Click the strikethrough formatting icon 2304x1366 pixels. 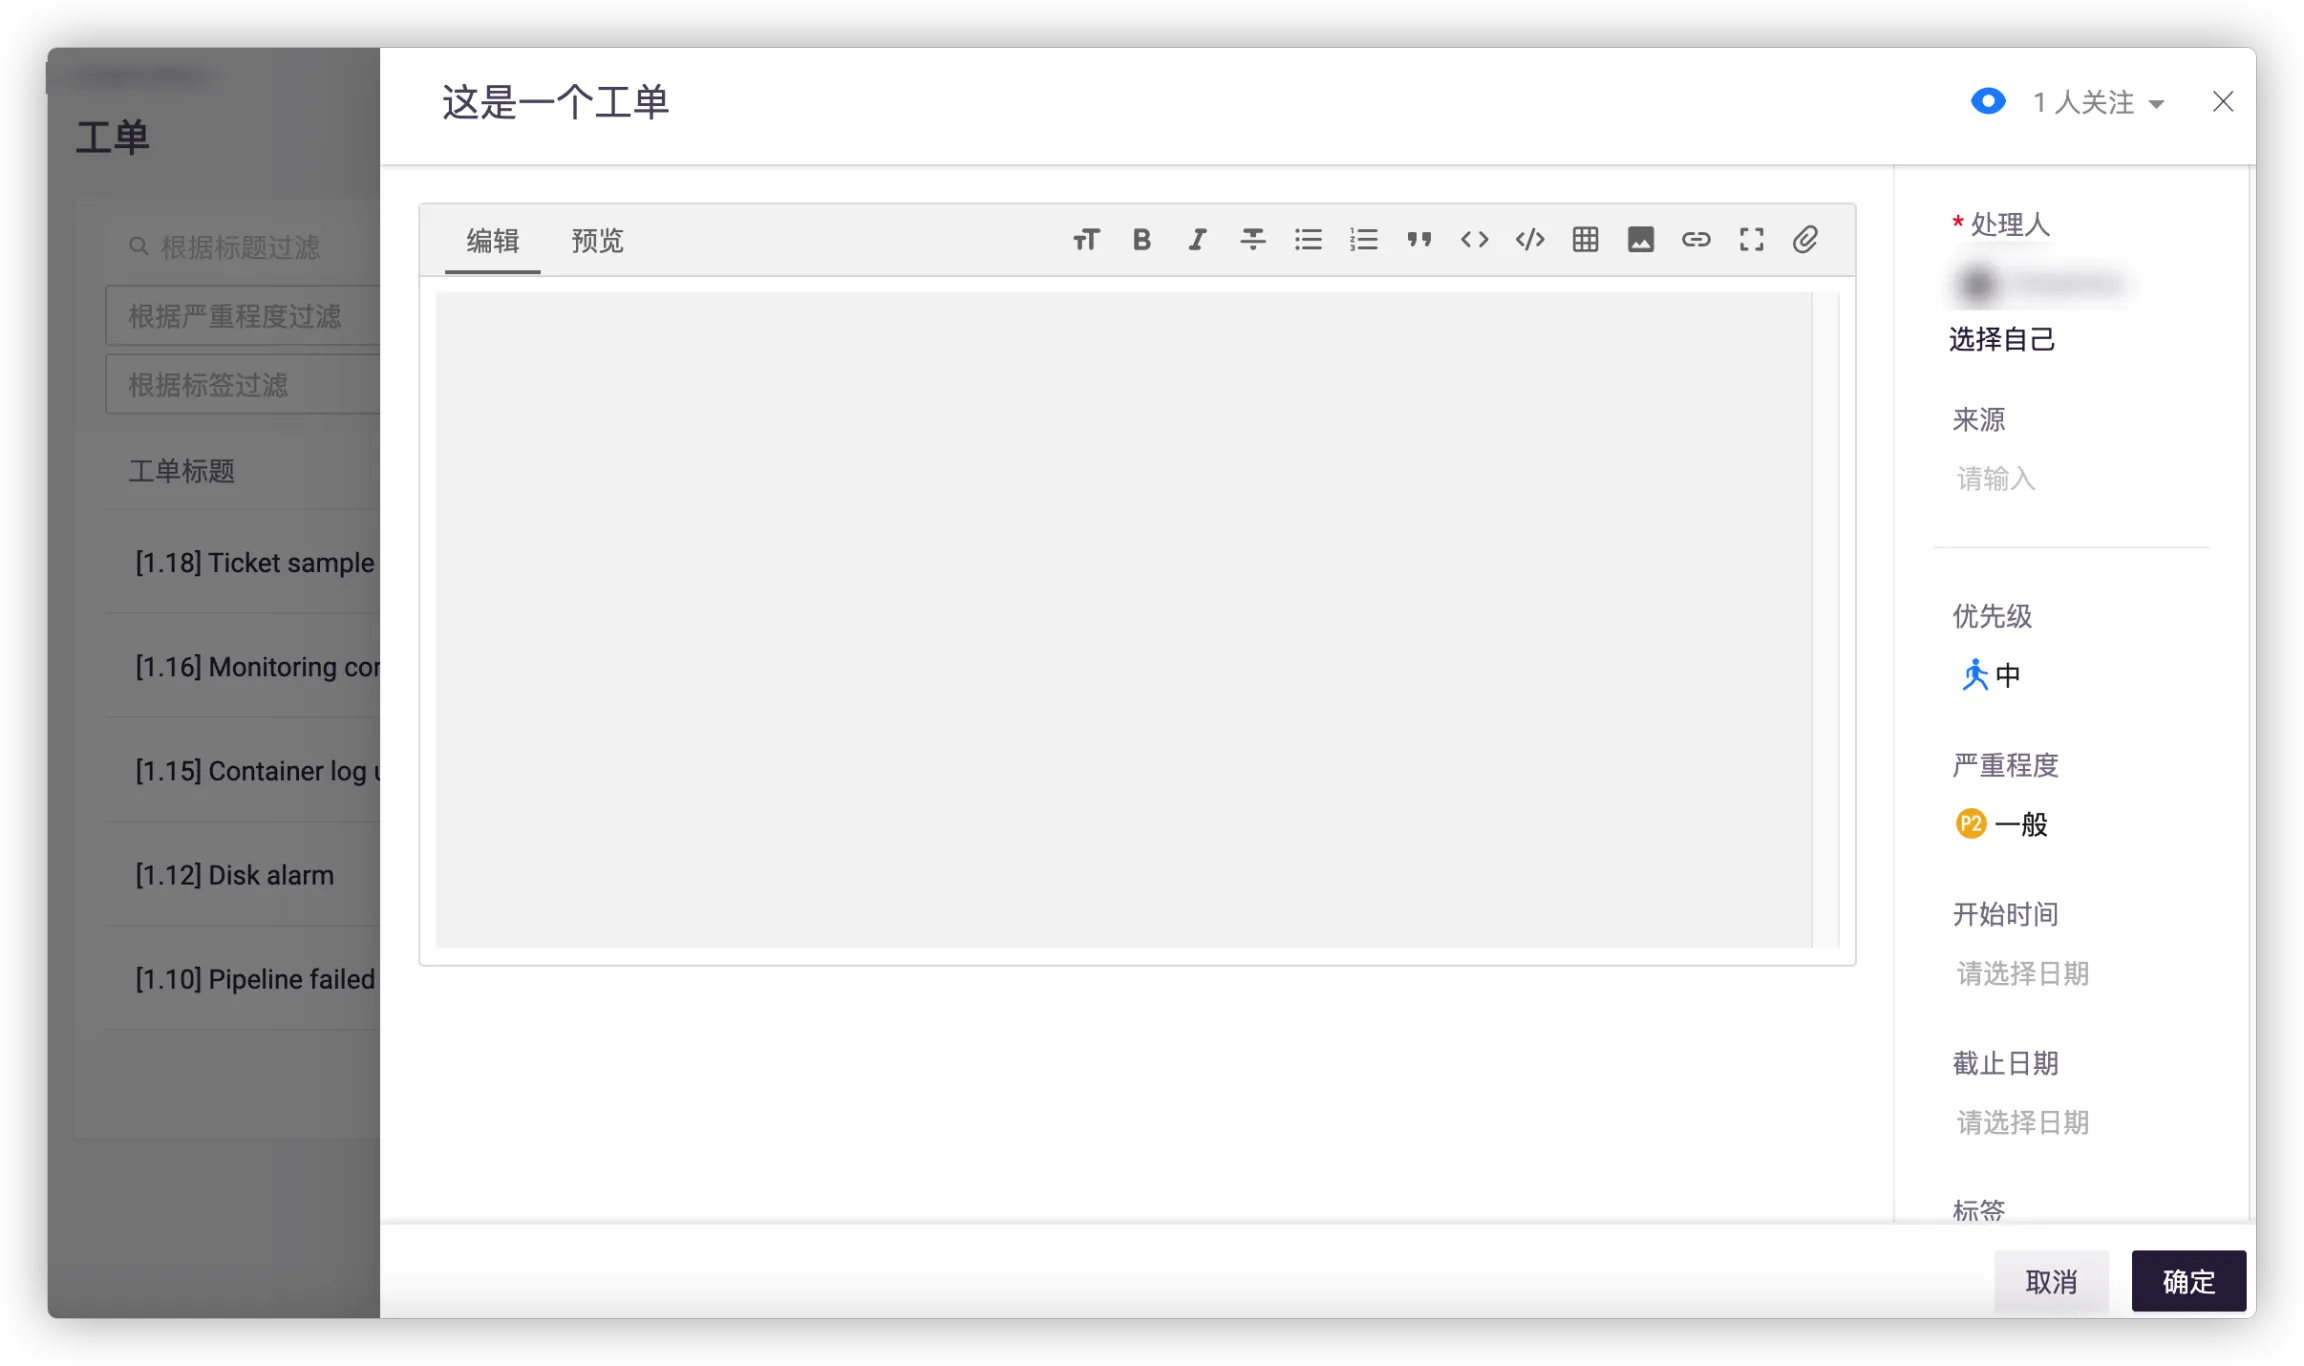click(1252, 240)
